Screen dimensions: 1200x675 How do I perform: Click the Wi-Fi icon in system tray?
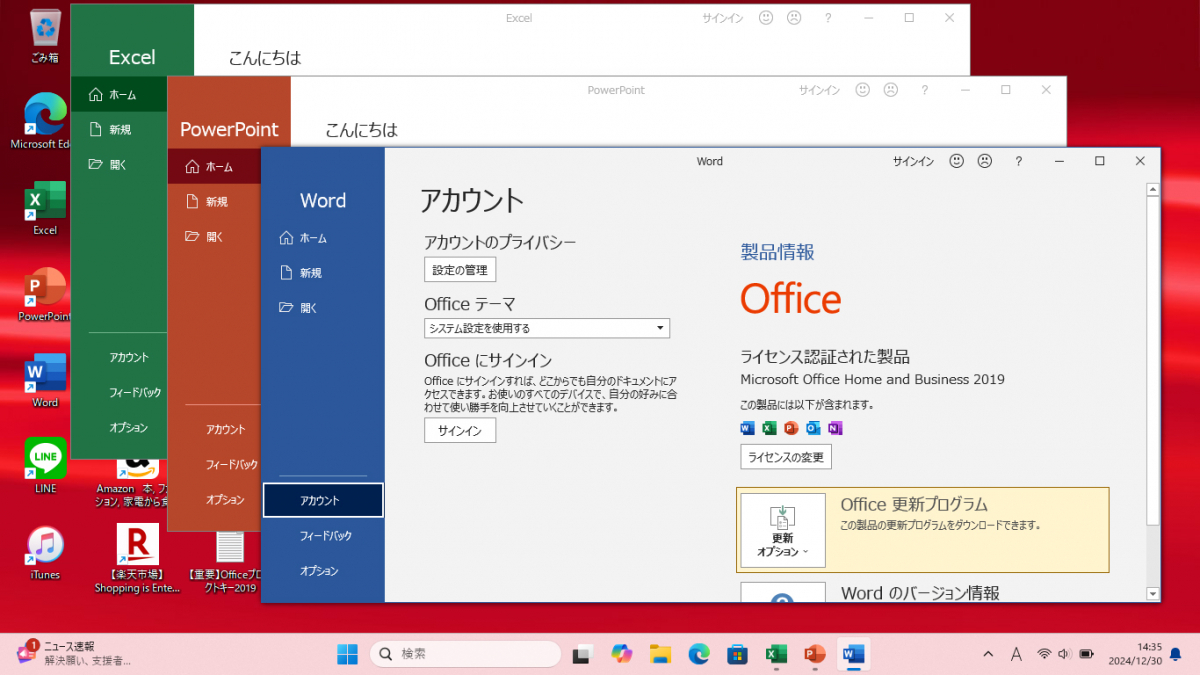(1044, 654)
